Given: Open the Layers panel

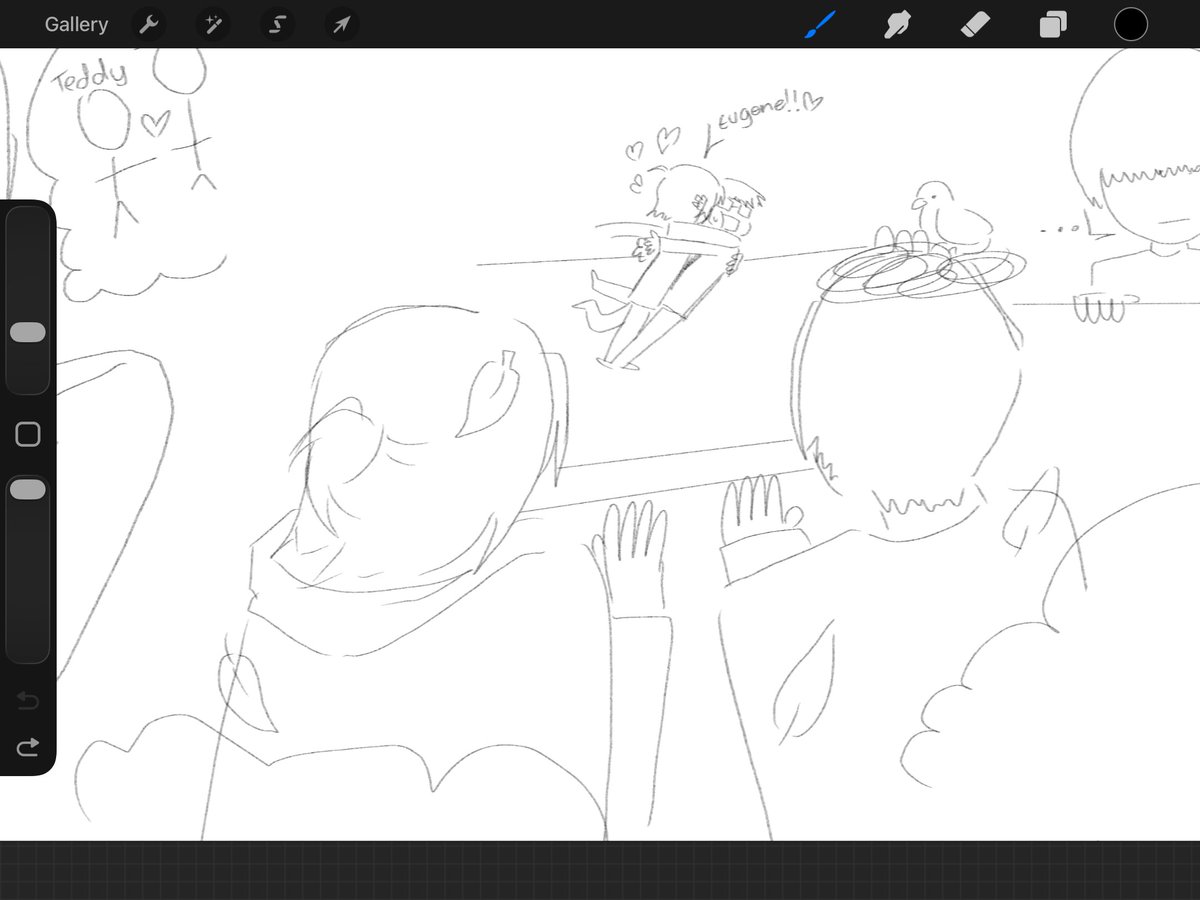Looking at the screenshot, I should pyautogui.click(x=1053, y=24).
